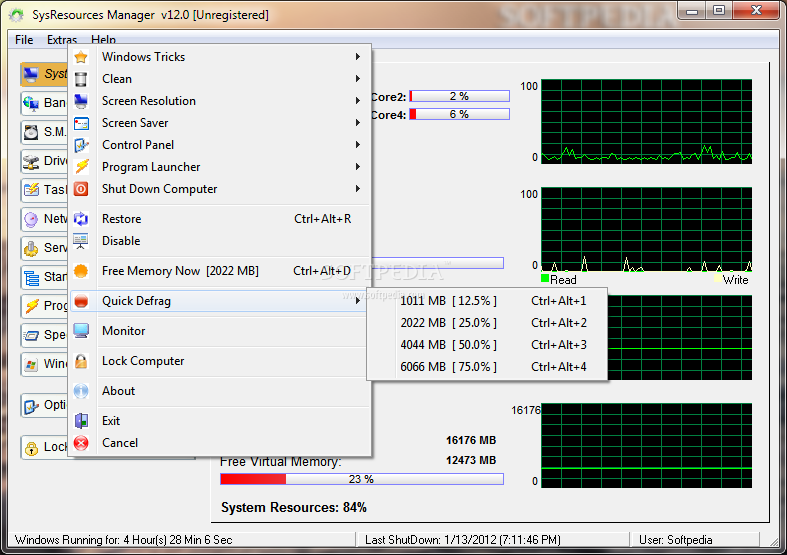Open the Netw sidebar button
Screen dimensions: 787x555
[44, 219]
